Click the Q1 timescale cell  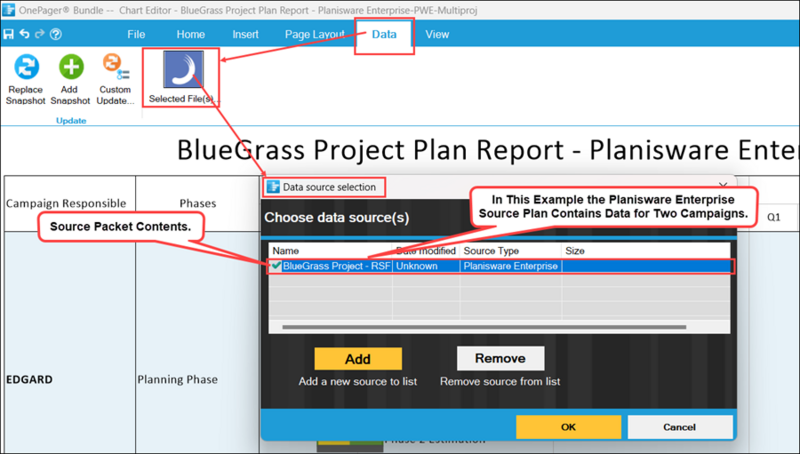tap(773, 217)
